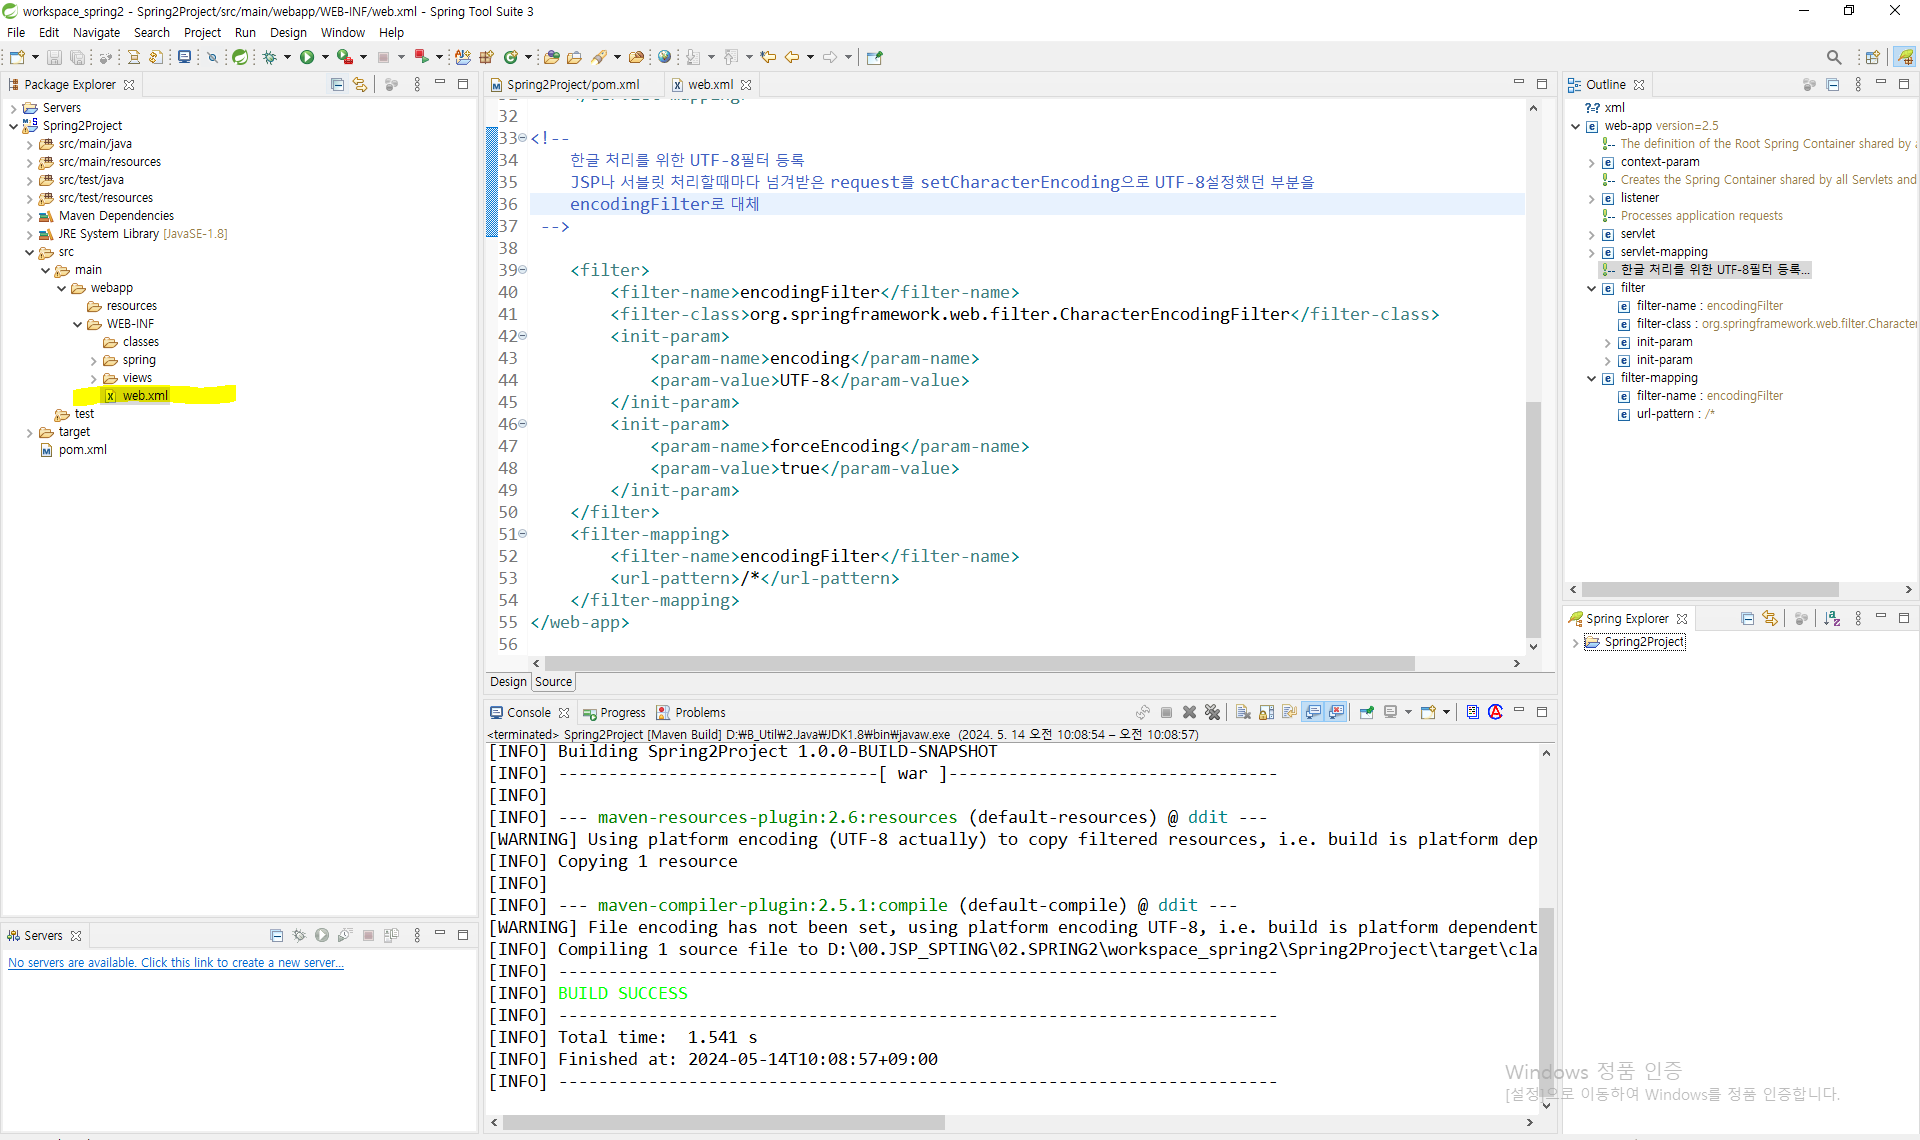The image size is (1920, 1140).
Task: Switch to Design view at editor bottom
Action: tap(508, 682)
